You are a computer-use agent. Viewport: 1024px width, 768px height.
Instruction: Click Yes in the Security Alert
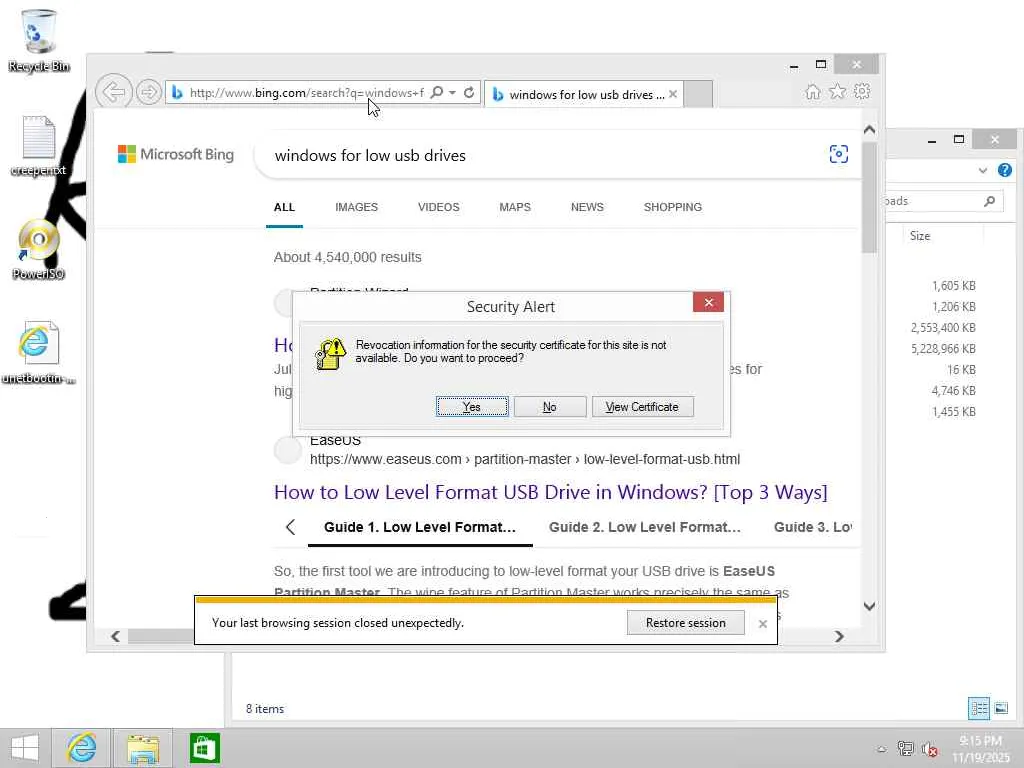click(x=472, y=407)
